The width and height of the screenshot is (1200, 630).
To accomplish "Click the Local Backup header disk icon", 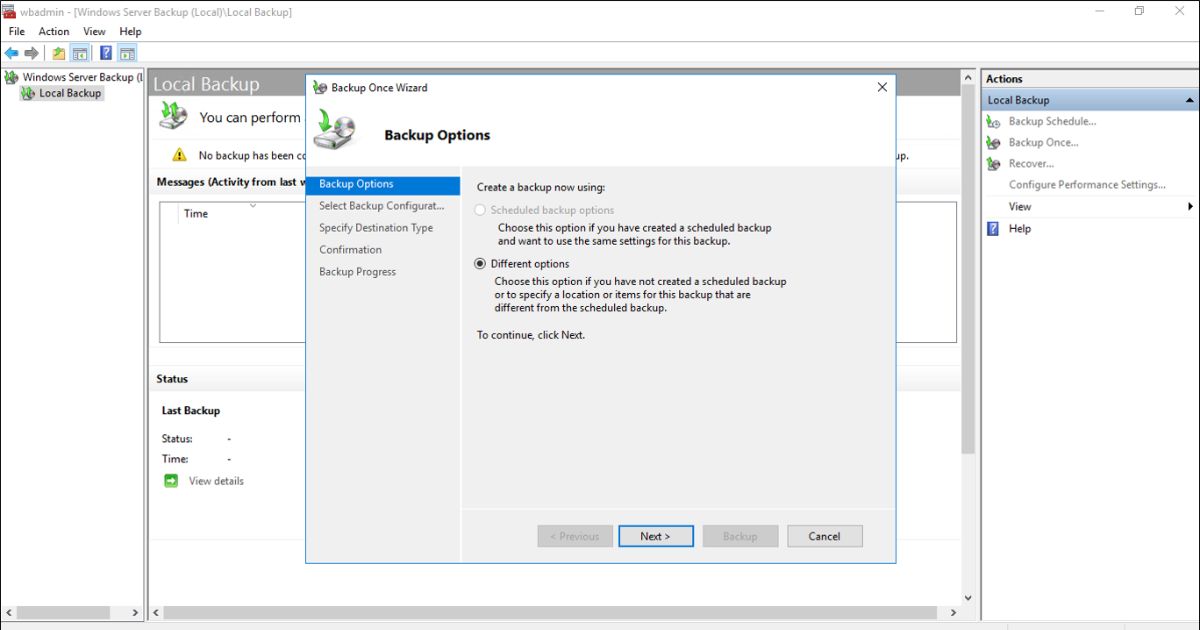I will pos(173,117).
